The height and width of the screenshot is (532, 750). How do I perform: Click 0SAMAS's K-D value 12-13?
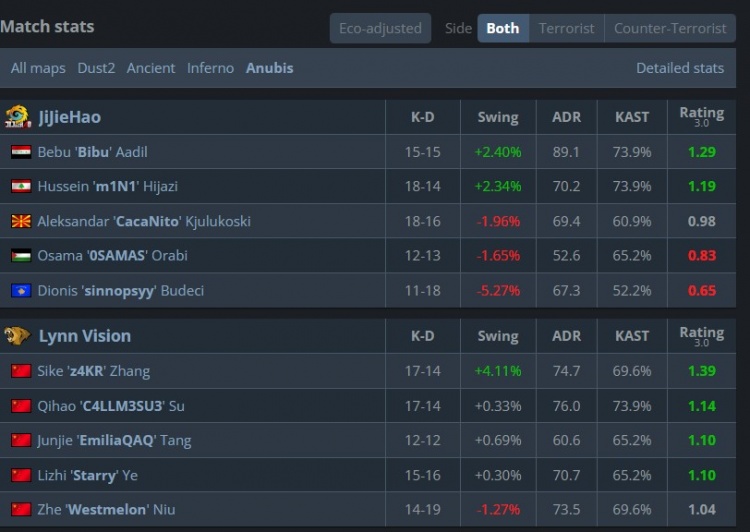pyautogui.click(x=423, y=255)
